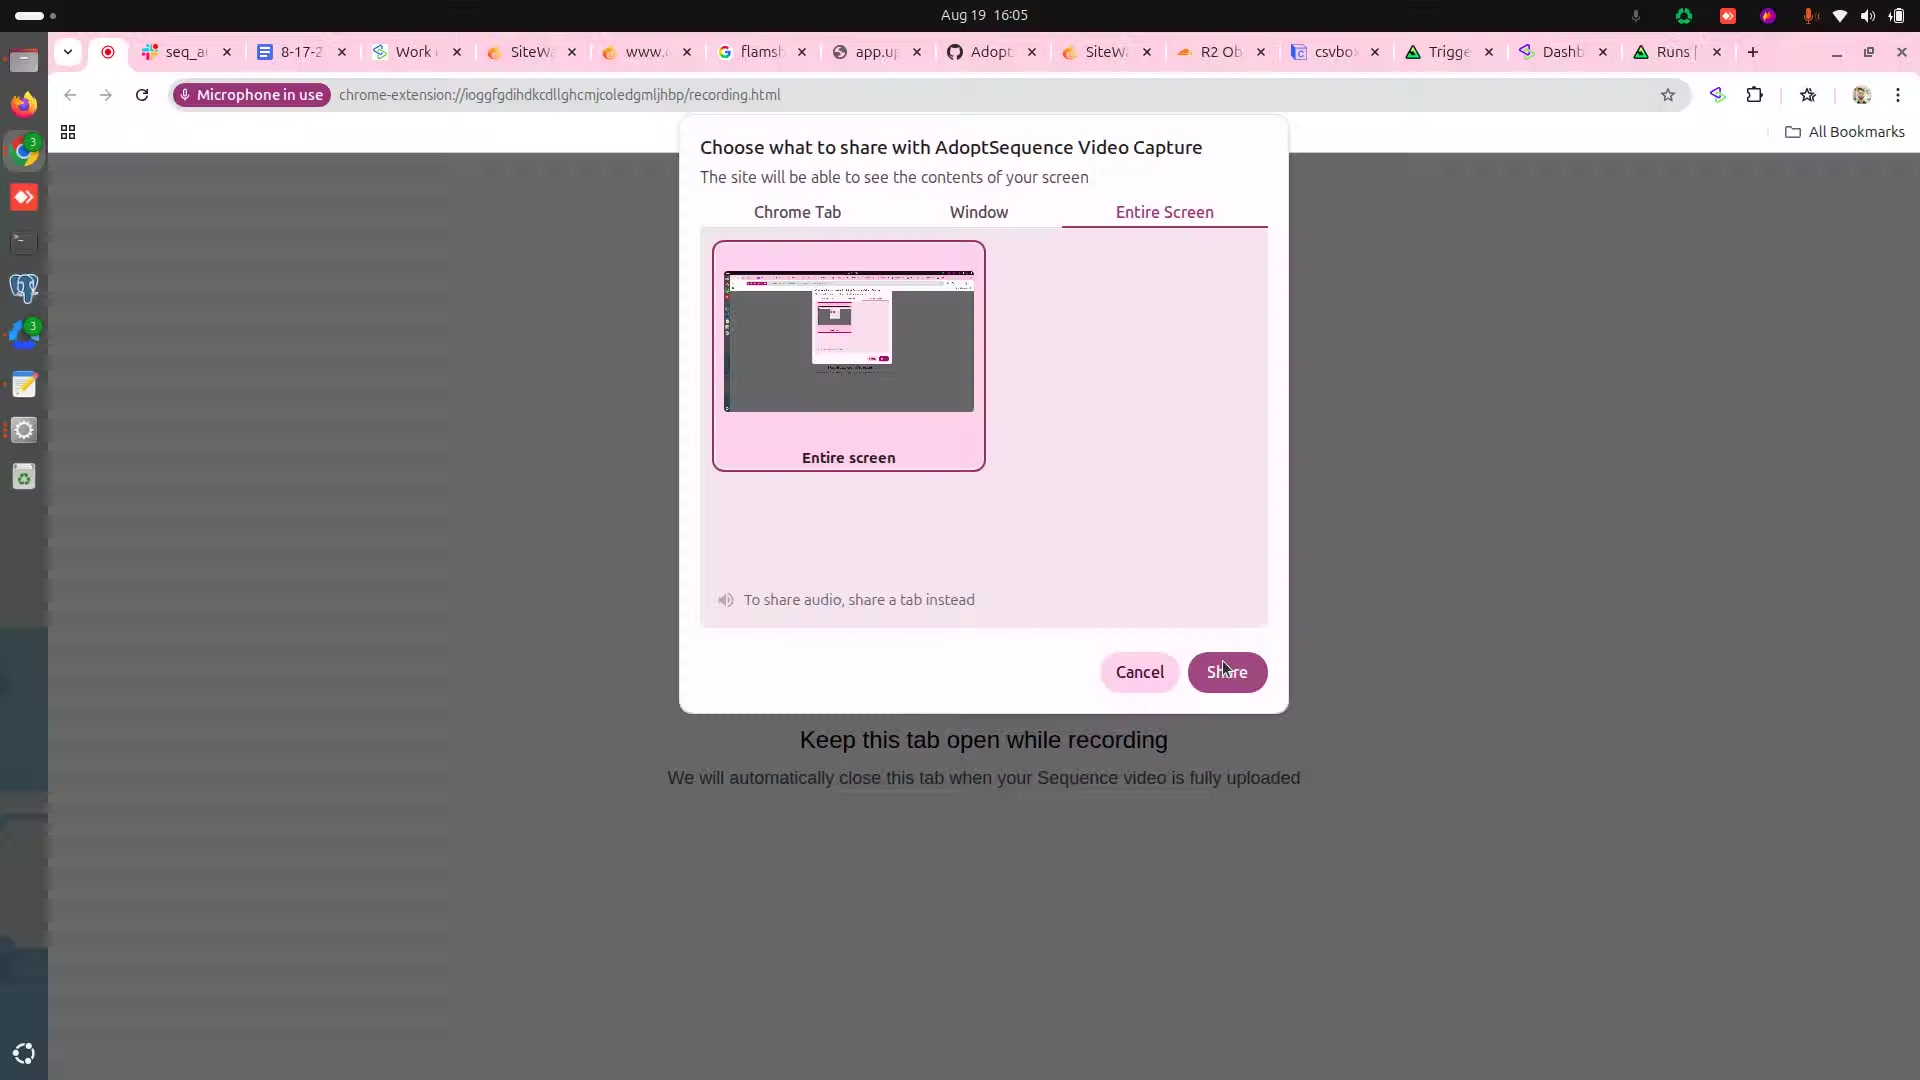Screen dimensions: 1920x1080
Task: Open a new browser tab
Action: click(x=1752, y=52)
